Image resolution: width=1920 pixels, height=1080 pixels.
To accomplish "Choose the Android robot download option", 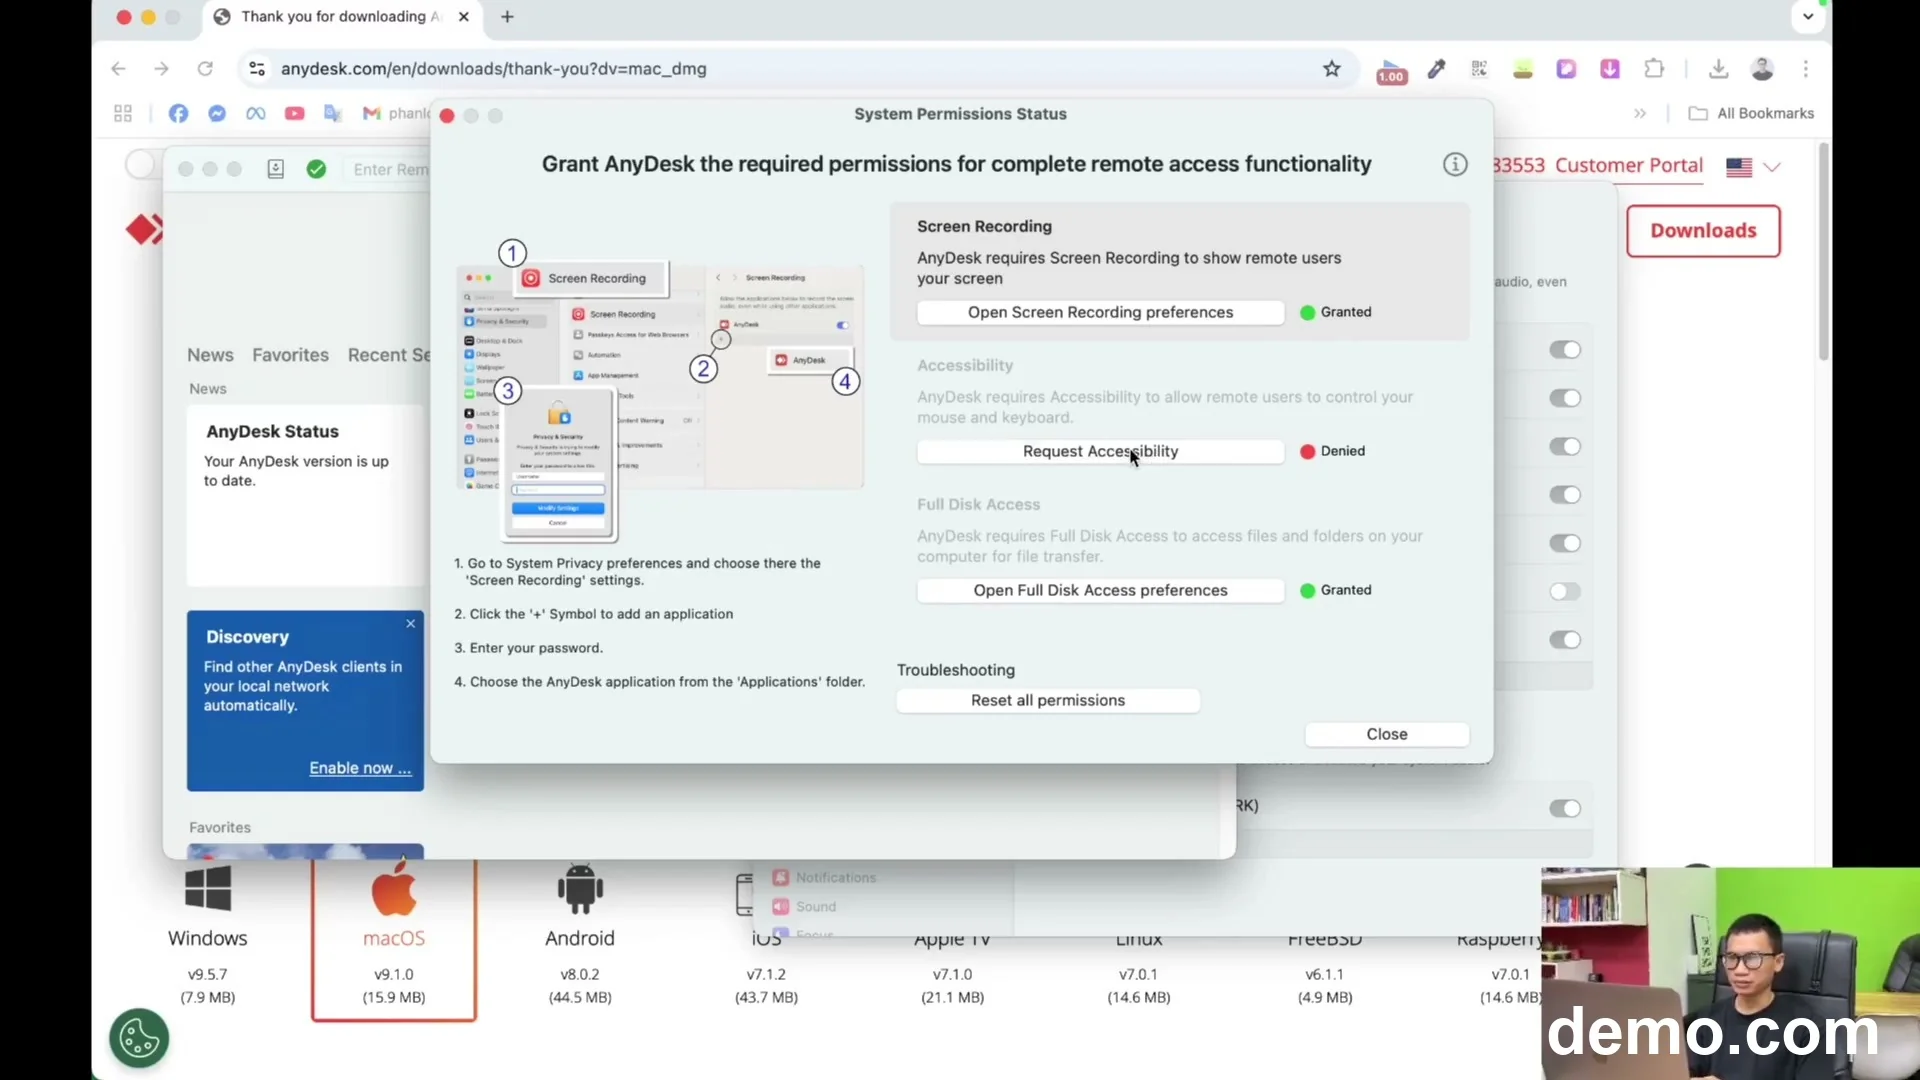I will click(x=580, y=888).
